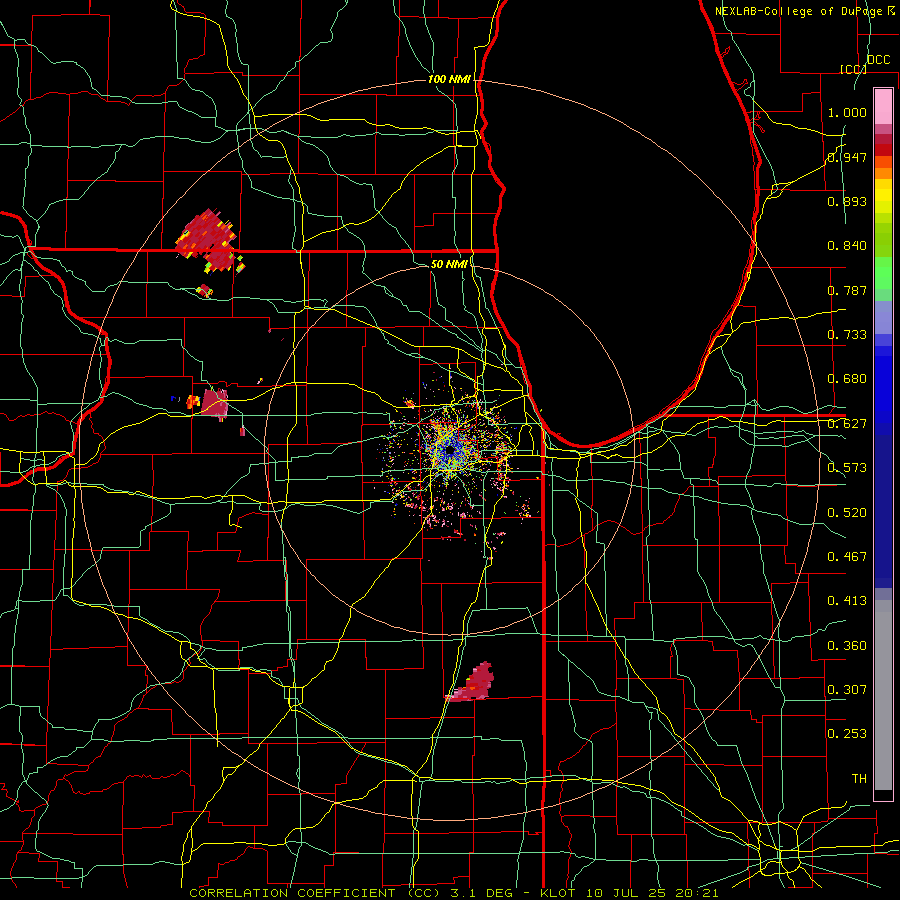
Task: Click the 0.680 scale value
Action: 847,379
